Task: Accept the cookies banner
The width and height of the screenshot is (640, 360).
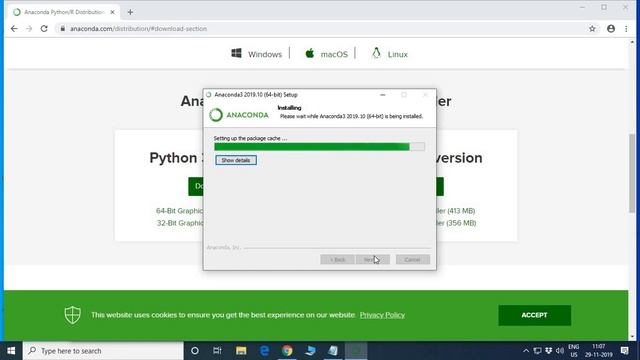Action: tap(534, 315)
